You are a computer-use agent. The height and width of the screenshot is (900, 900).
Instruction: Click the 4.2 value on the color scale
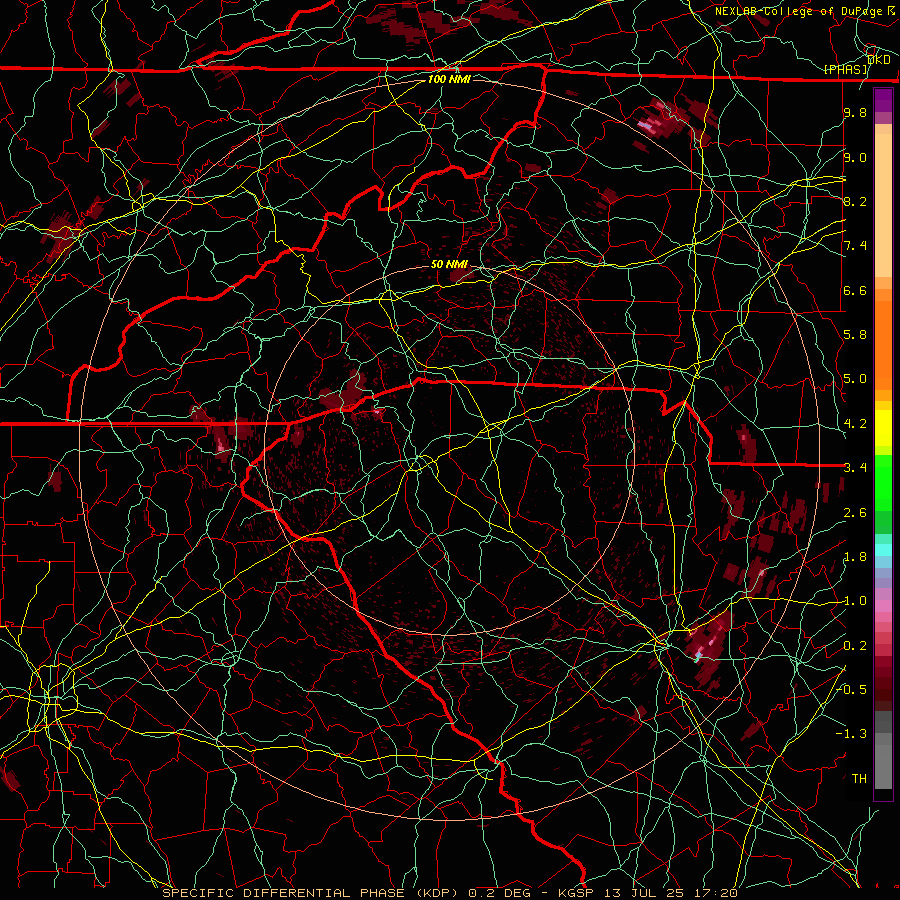[855, 424]
